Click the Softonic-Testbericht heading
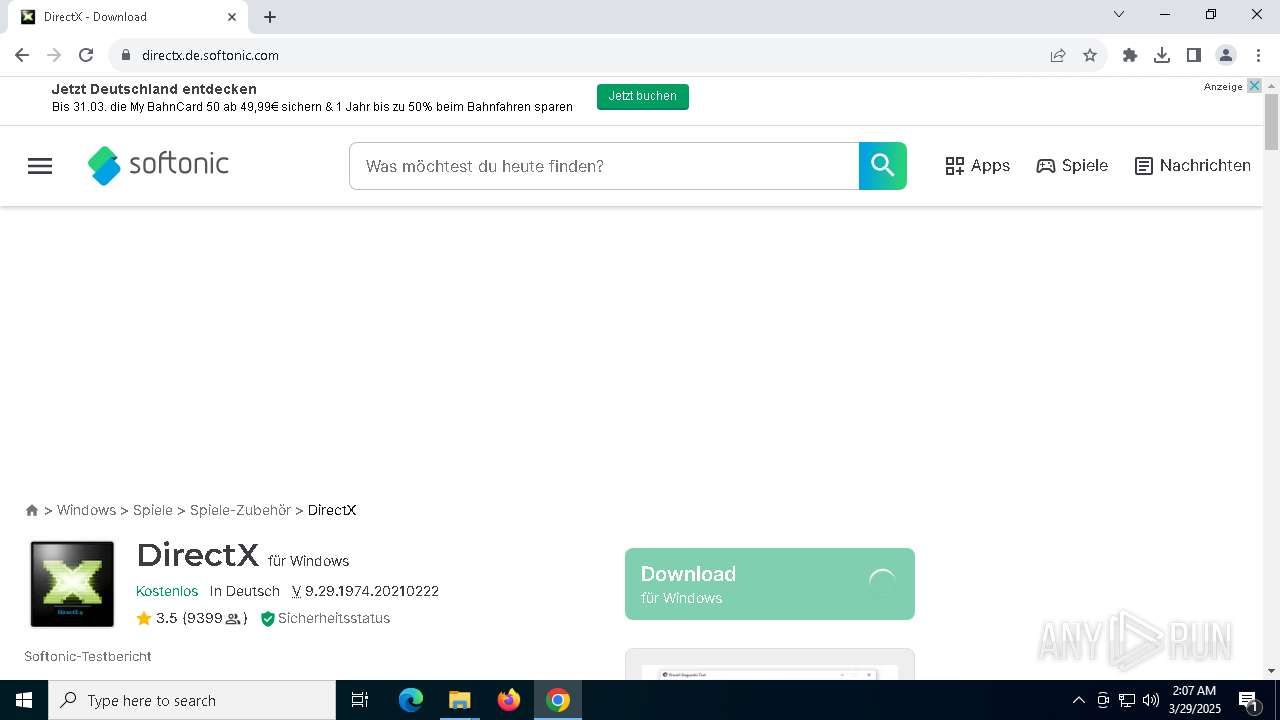Viewport: 1280px width, 720px height. pos(88,656)
